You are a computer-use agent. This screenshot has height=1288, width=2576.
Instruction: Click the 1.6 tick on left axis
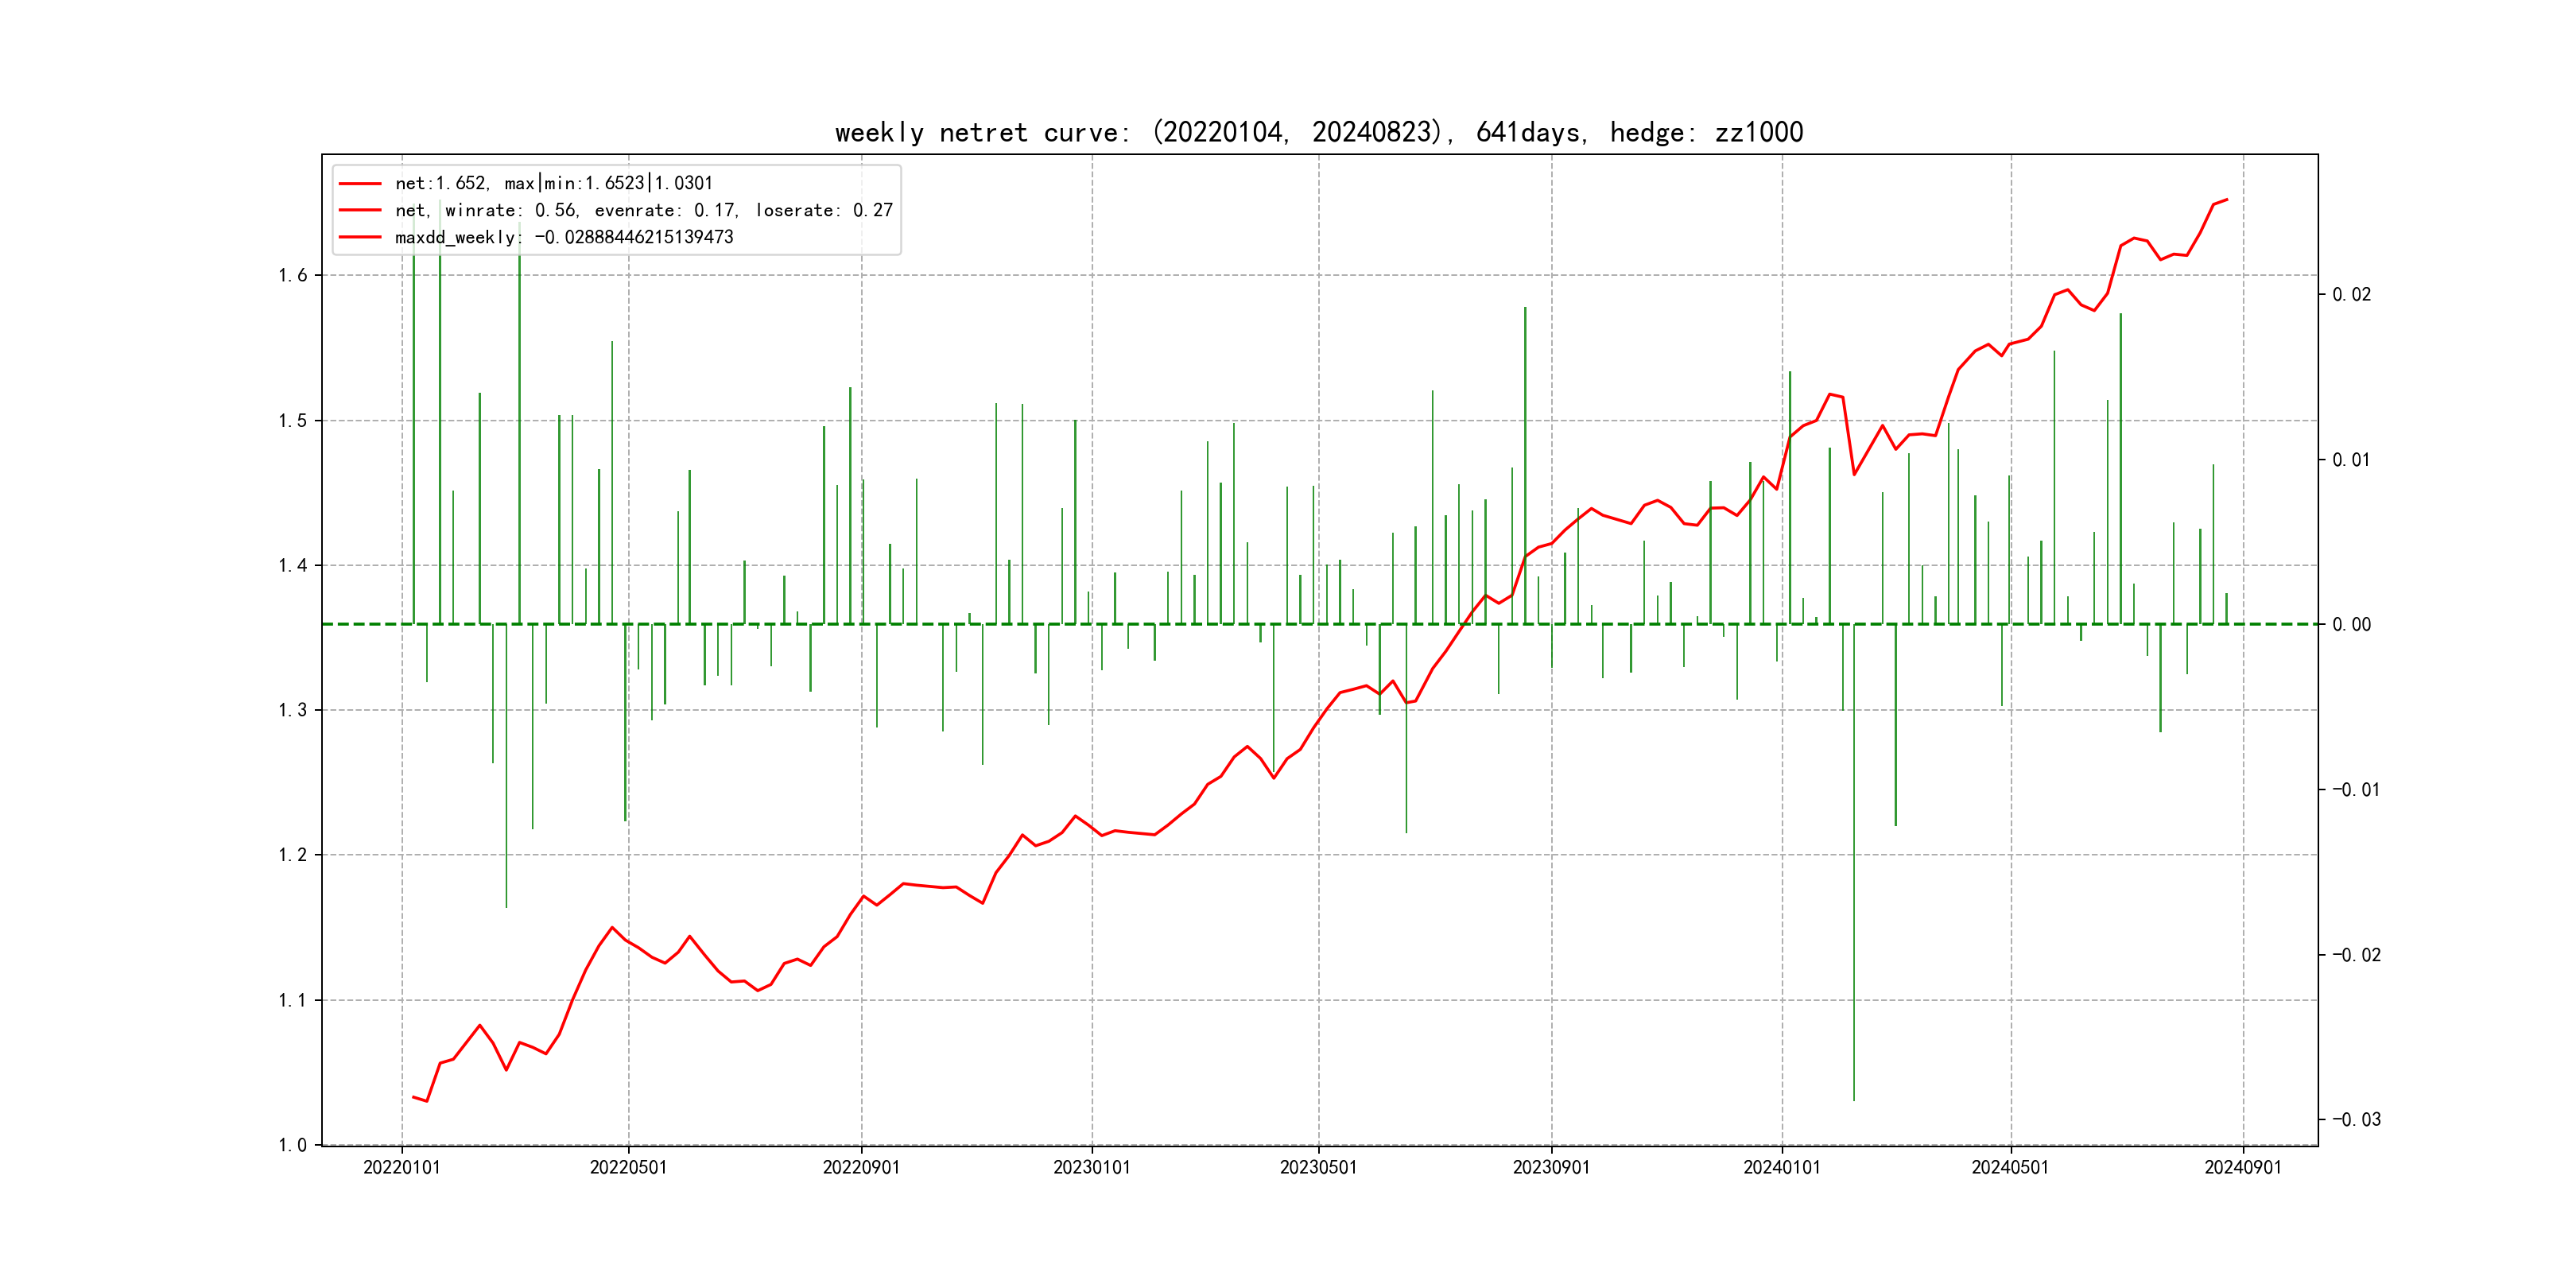click(292, 275)
